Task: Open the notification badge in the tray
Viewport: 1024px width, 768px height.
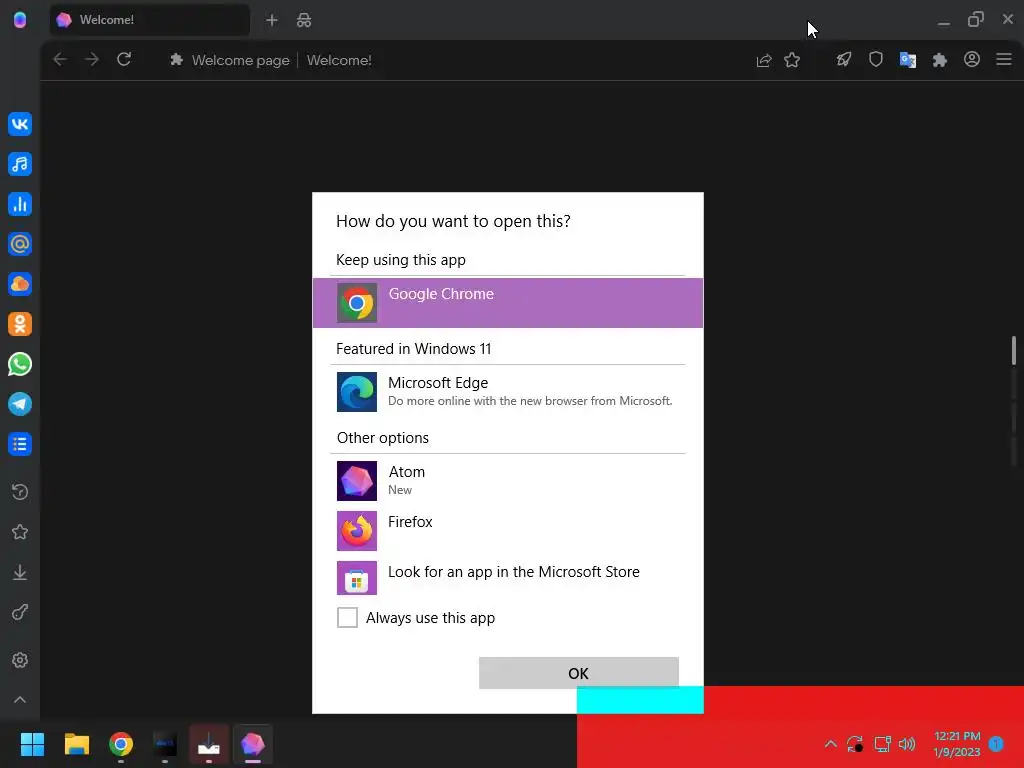Action: click(x=996, y=743)
